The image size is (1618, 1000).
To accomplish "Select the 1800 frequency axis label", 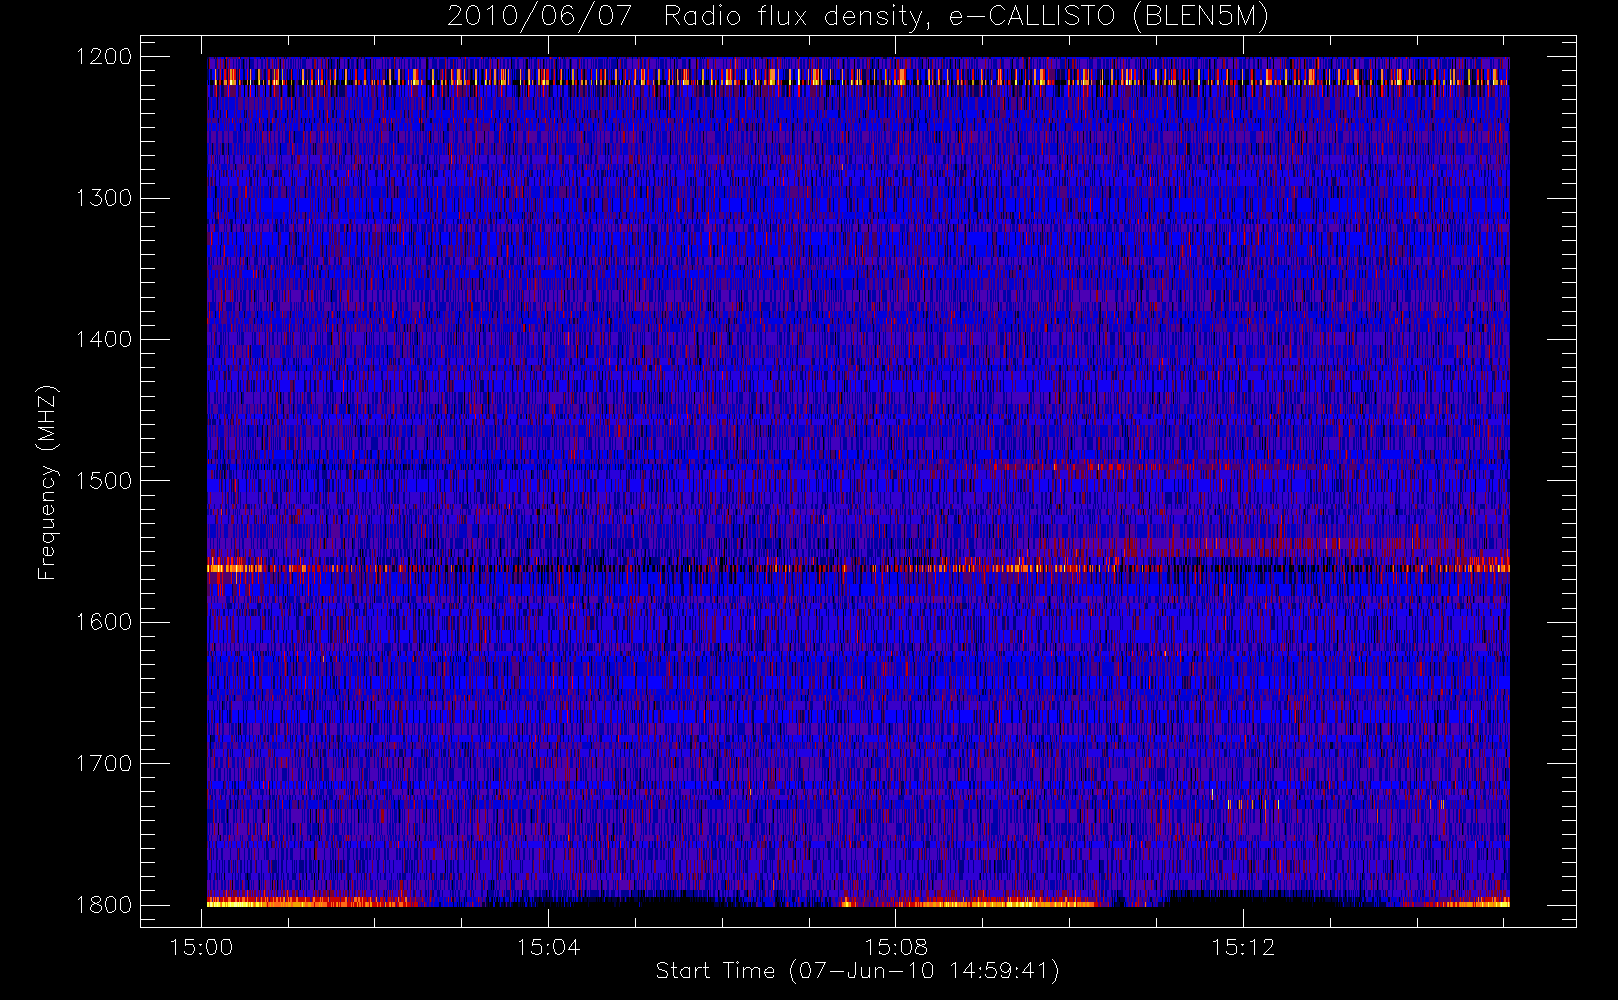I will [104, 905].
